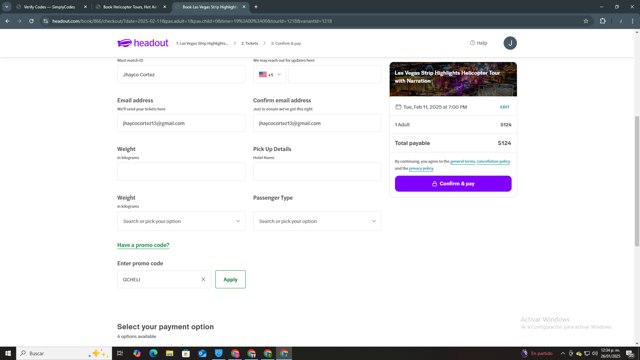Click the Pick Up Details hotel name field
Image resolution: width=640 pixels, height=360 pixels.
pos(317,171)
